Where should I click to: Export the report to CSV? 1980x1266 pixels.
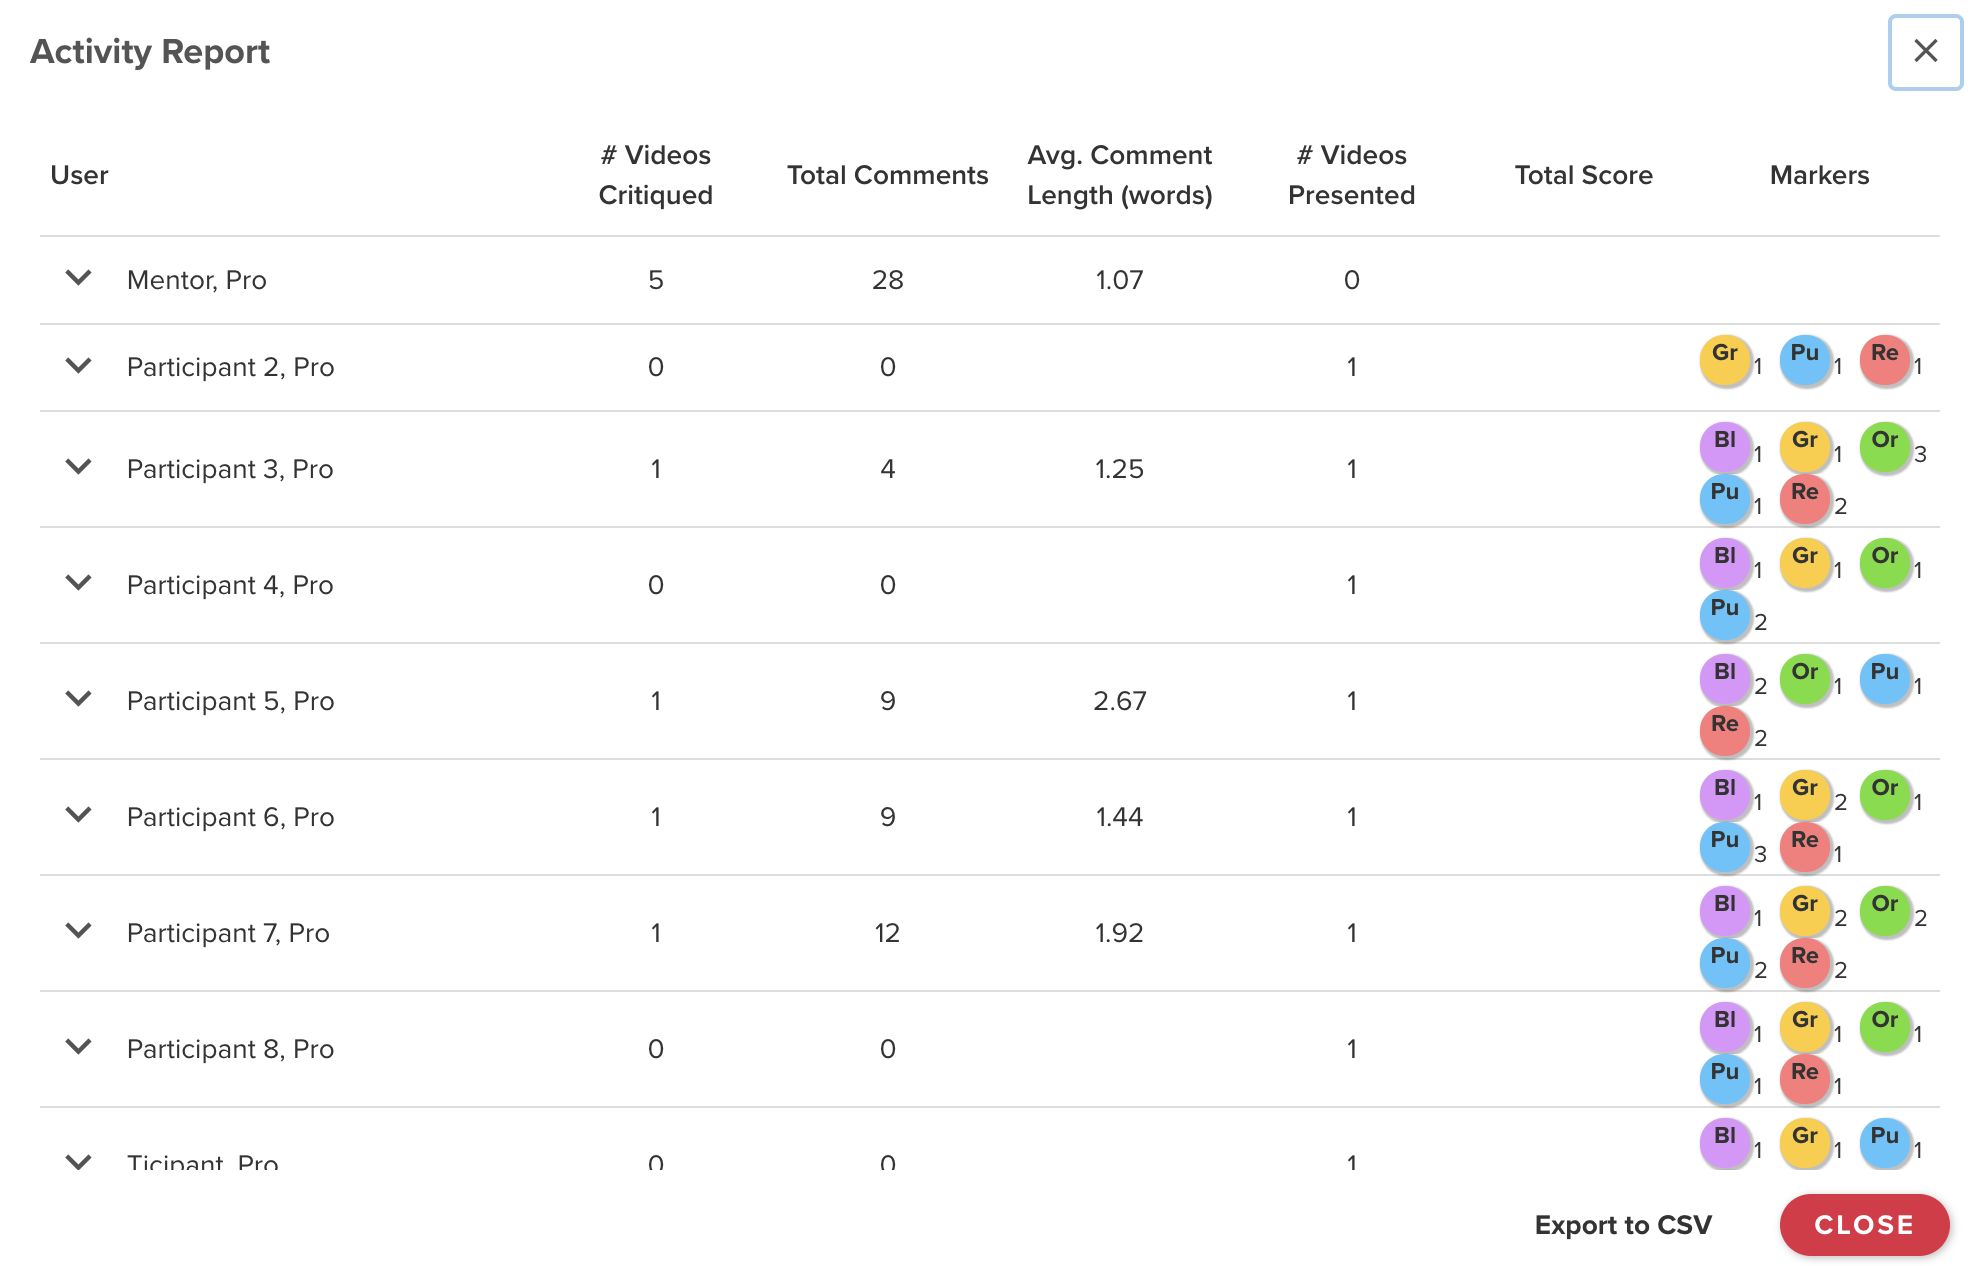tap(1623, 1225)
